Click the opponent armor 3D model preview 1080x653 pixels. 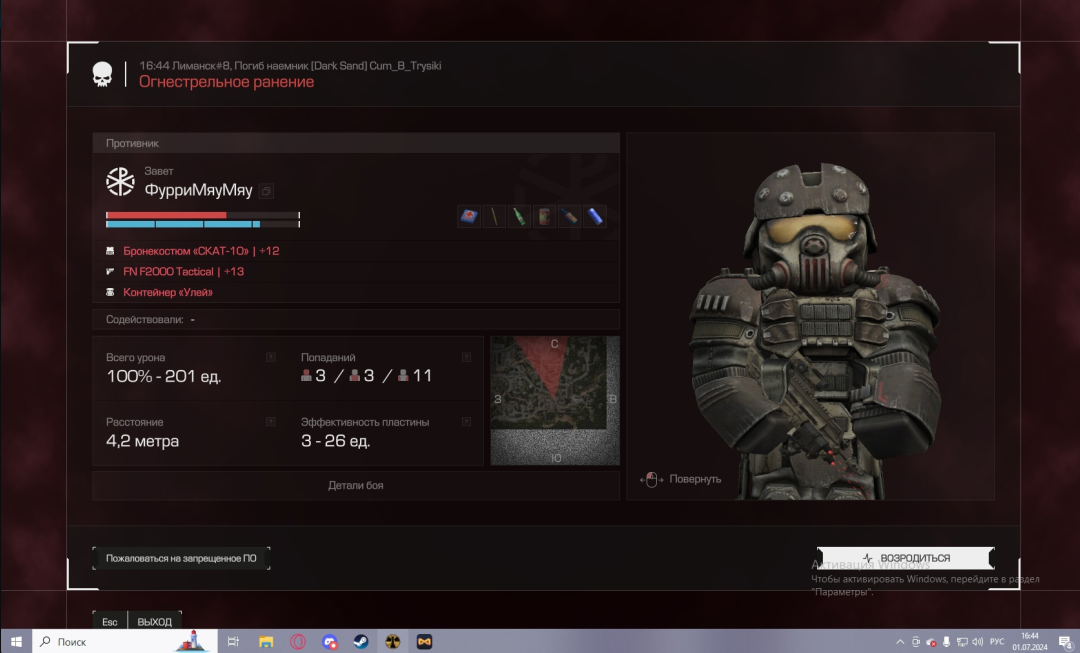(811, 315)
